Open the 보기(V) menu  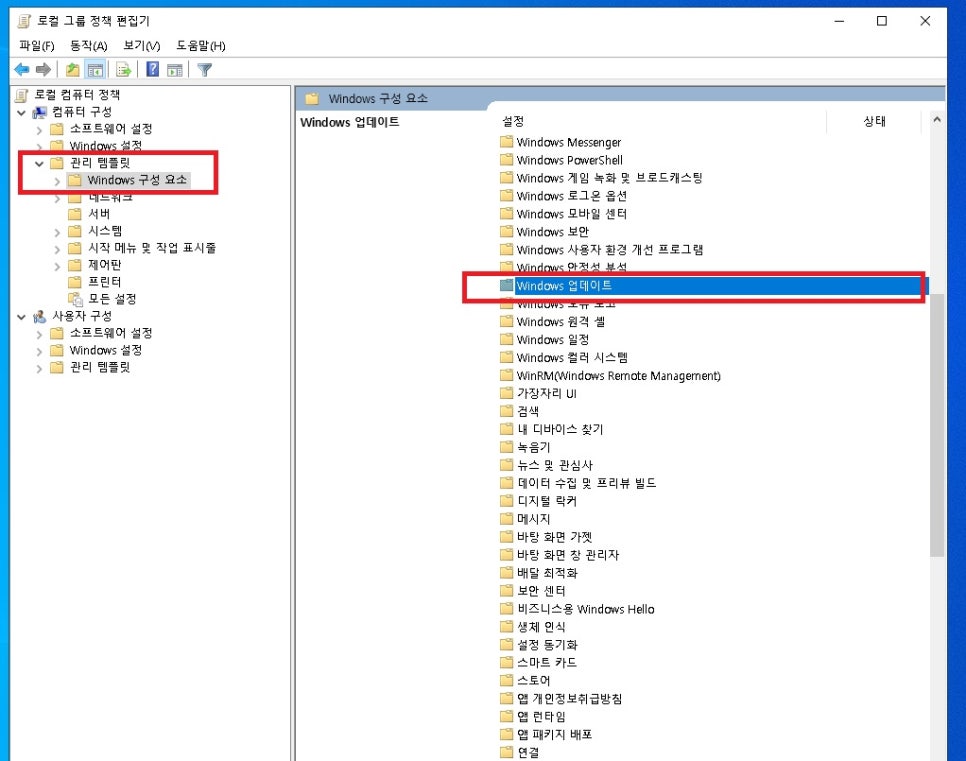click(x=142, y=46)
